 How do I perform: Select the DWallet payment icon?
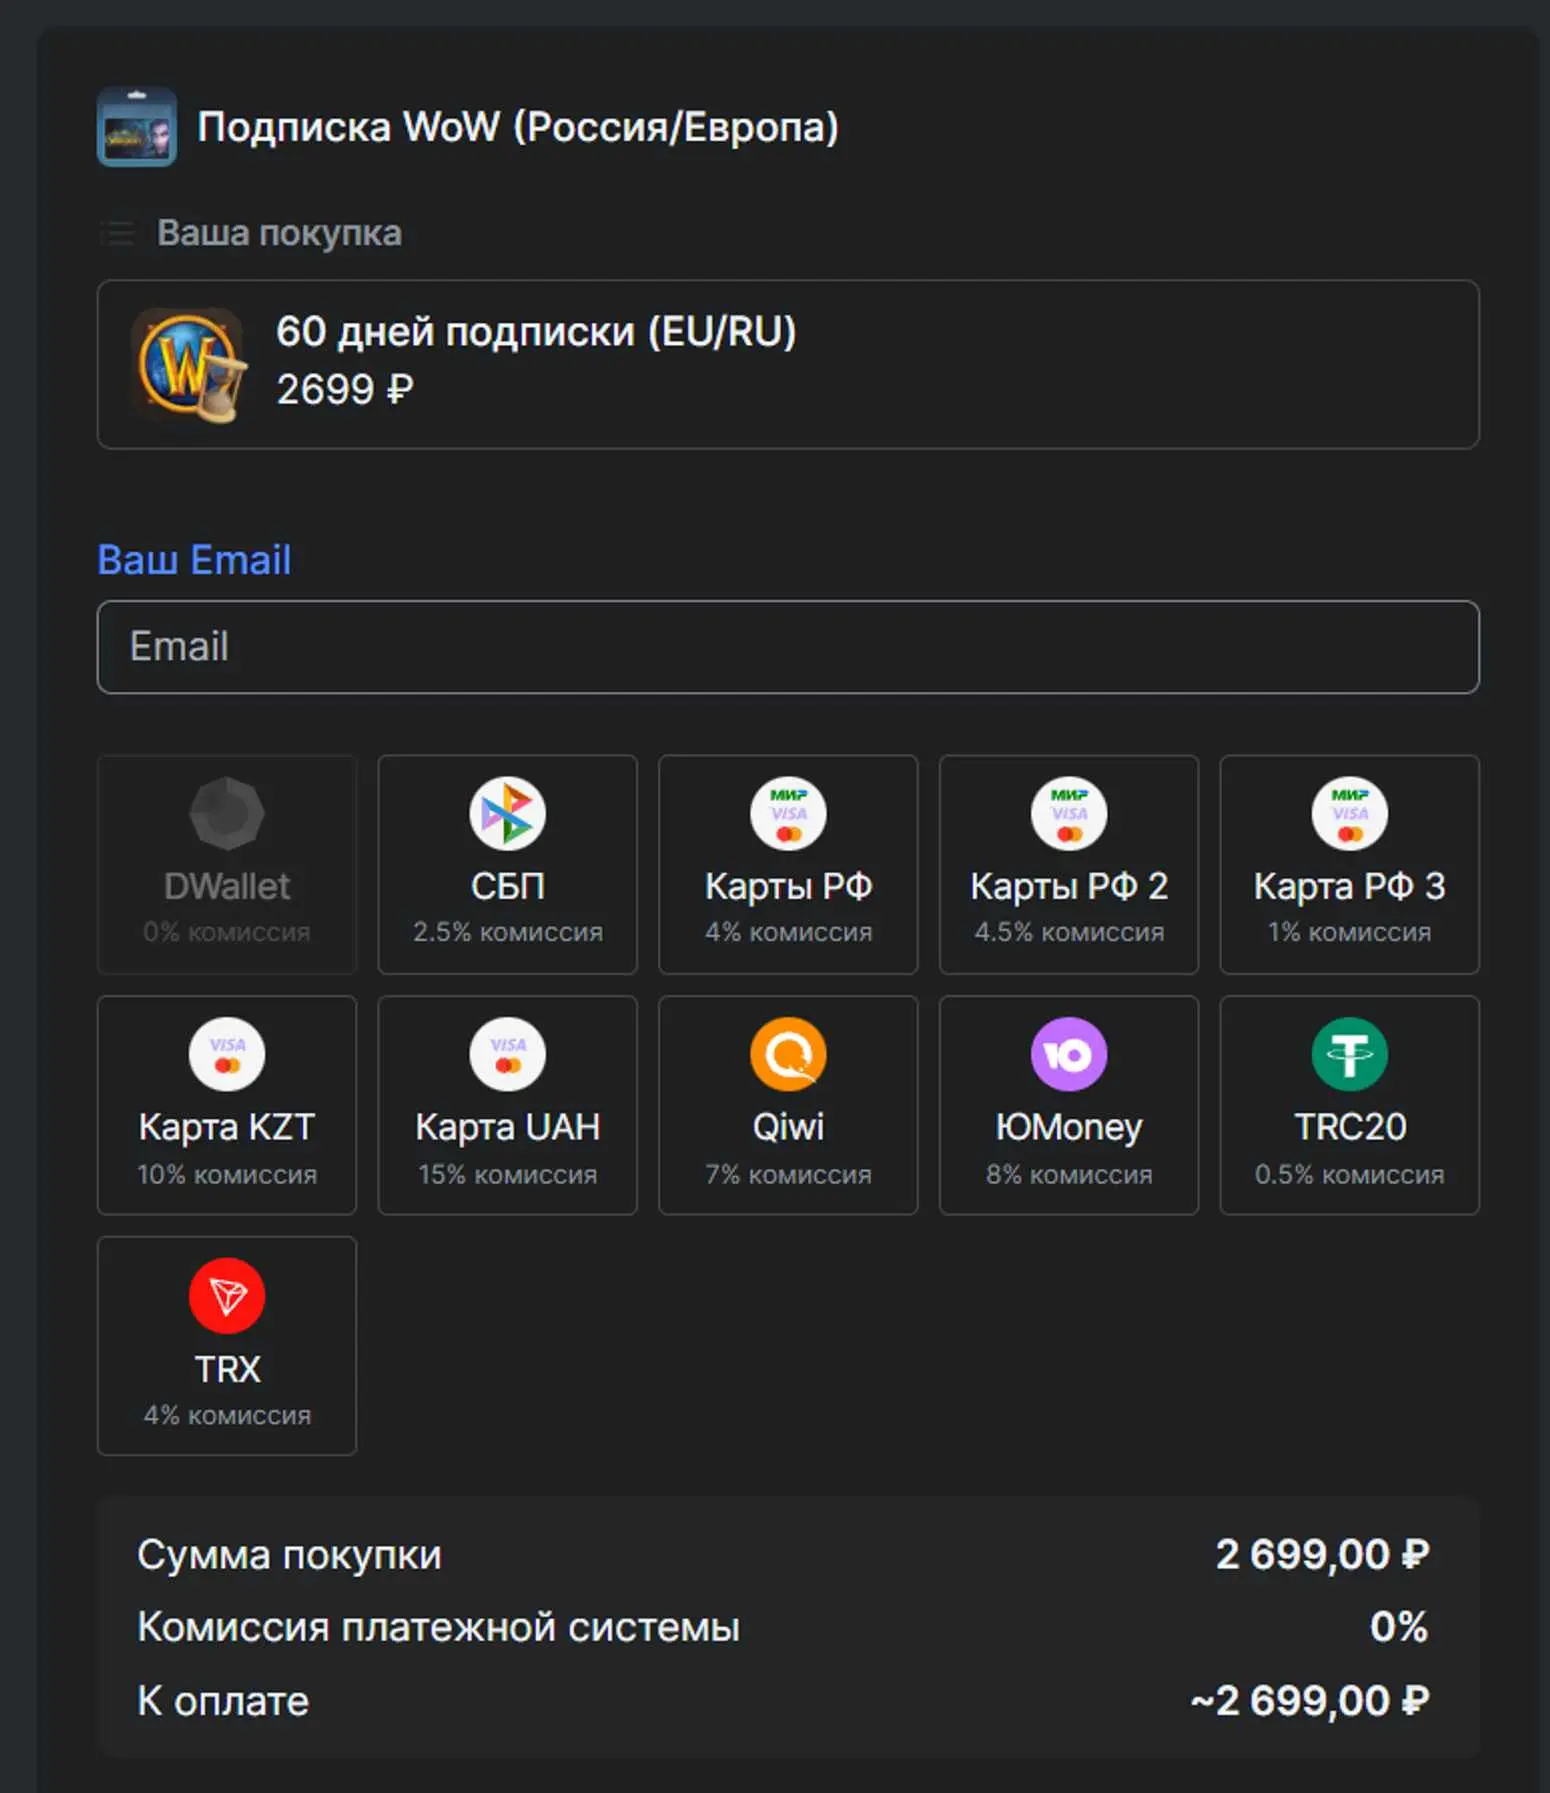tap(227, 814)
